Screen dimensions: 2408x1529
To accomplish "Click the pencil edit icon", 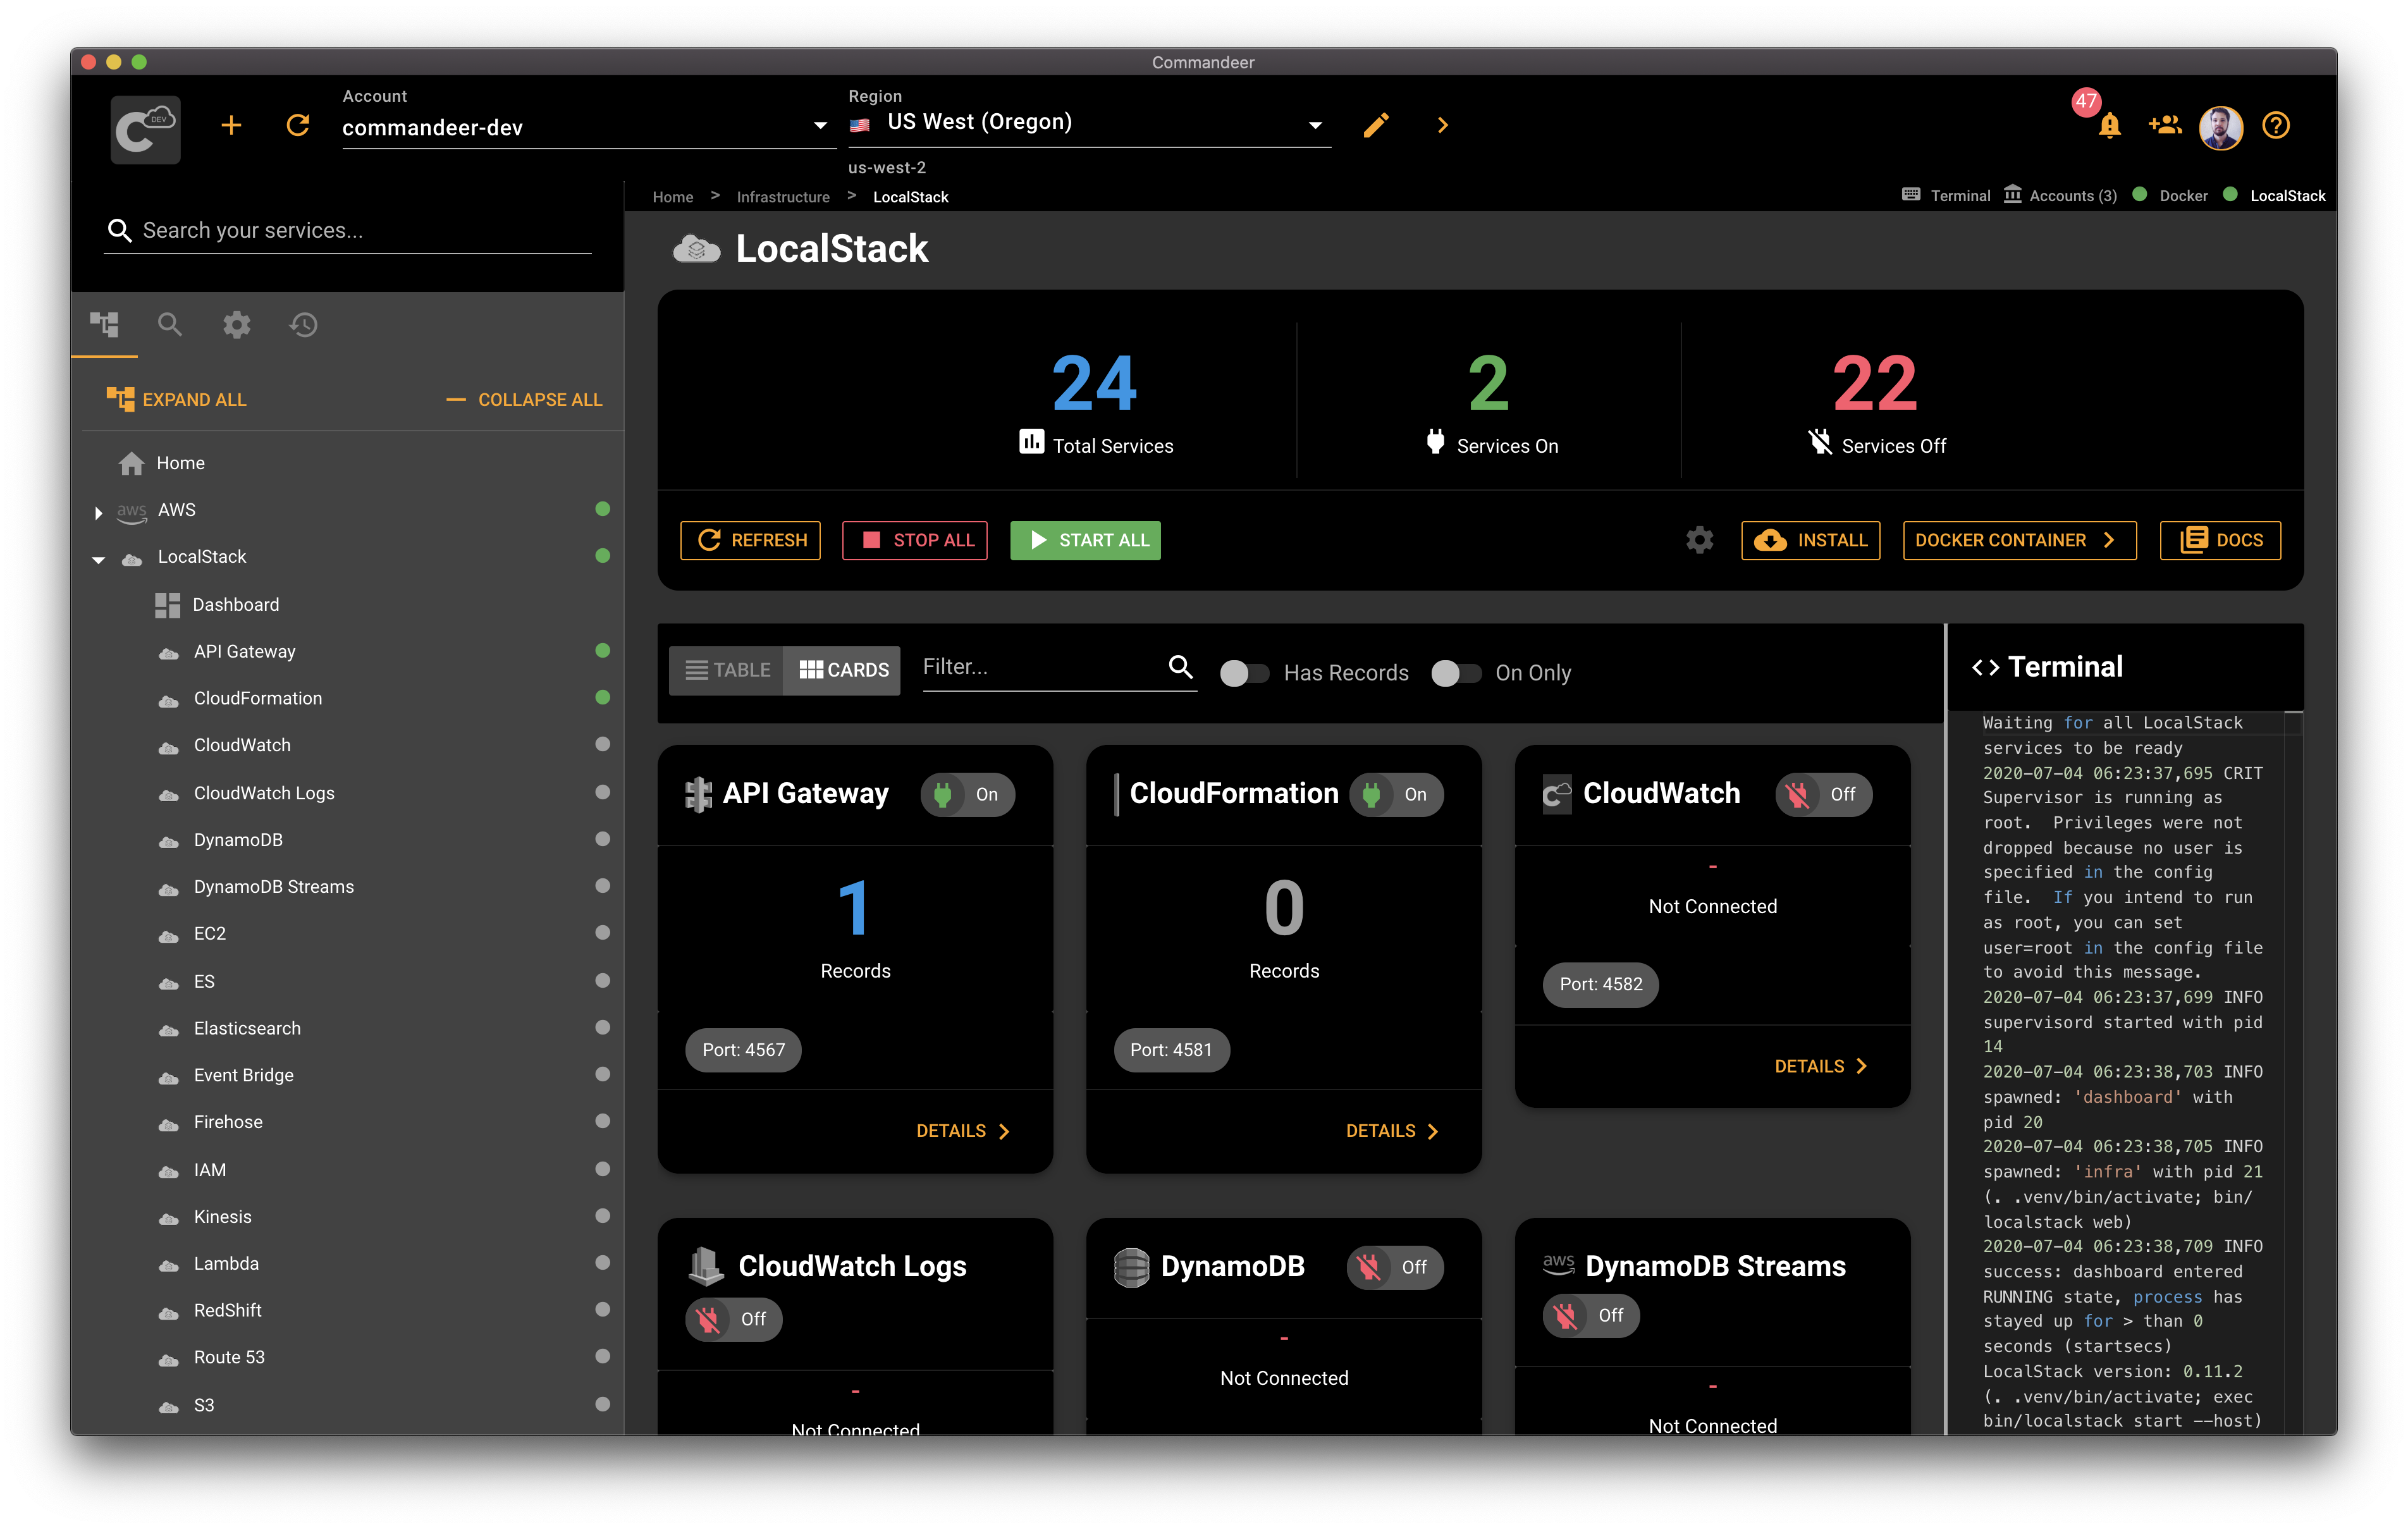I will pos(1376,125).
